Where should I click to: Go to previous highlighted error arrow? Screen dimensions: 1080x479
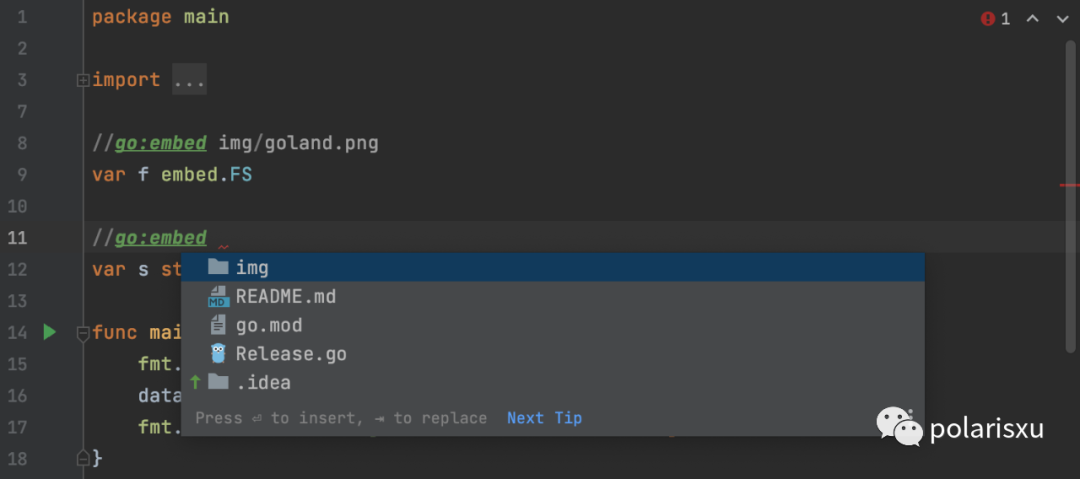point(1033,19)
